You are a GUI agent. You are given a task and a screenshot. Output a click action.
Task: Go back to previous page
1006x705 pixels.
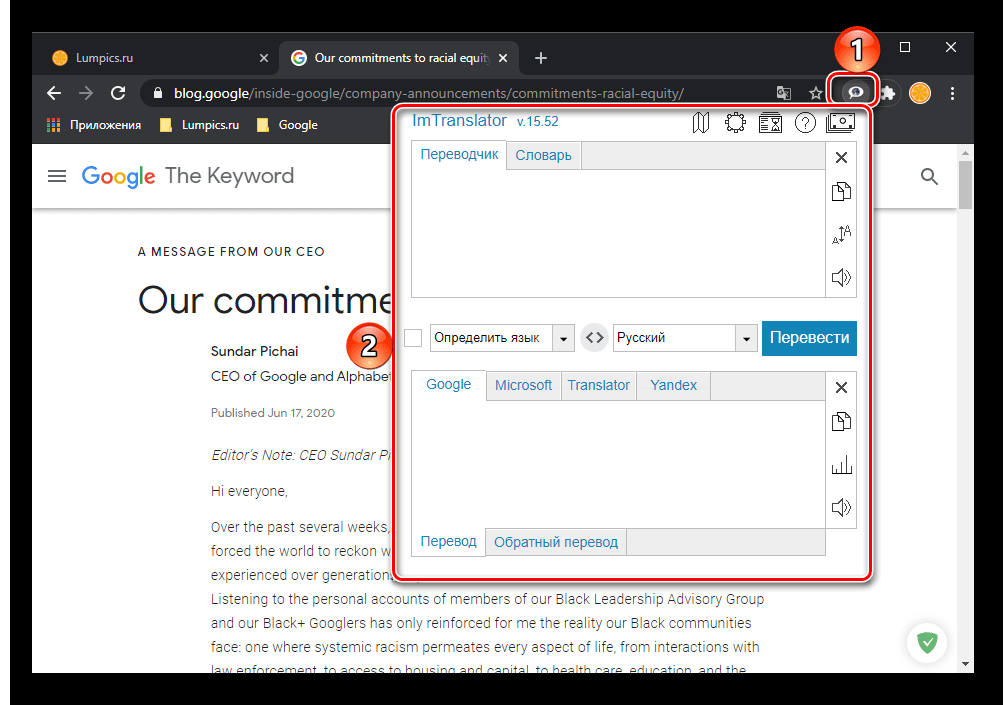point(54,93)
